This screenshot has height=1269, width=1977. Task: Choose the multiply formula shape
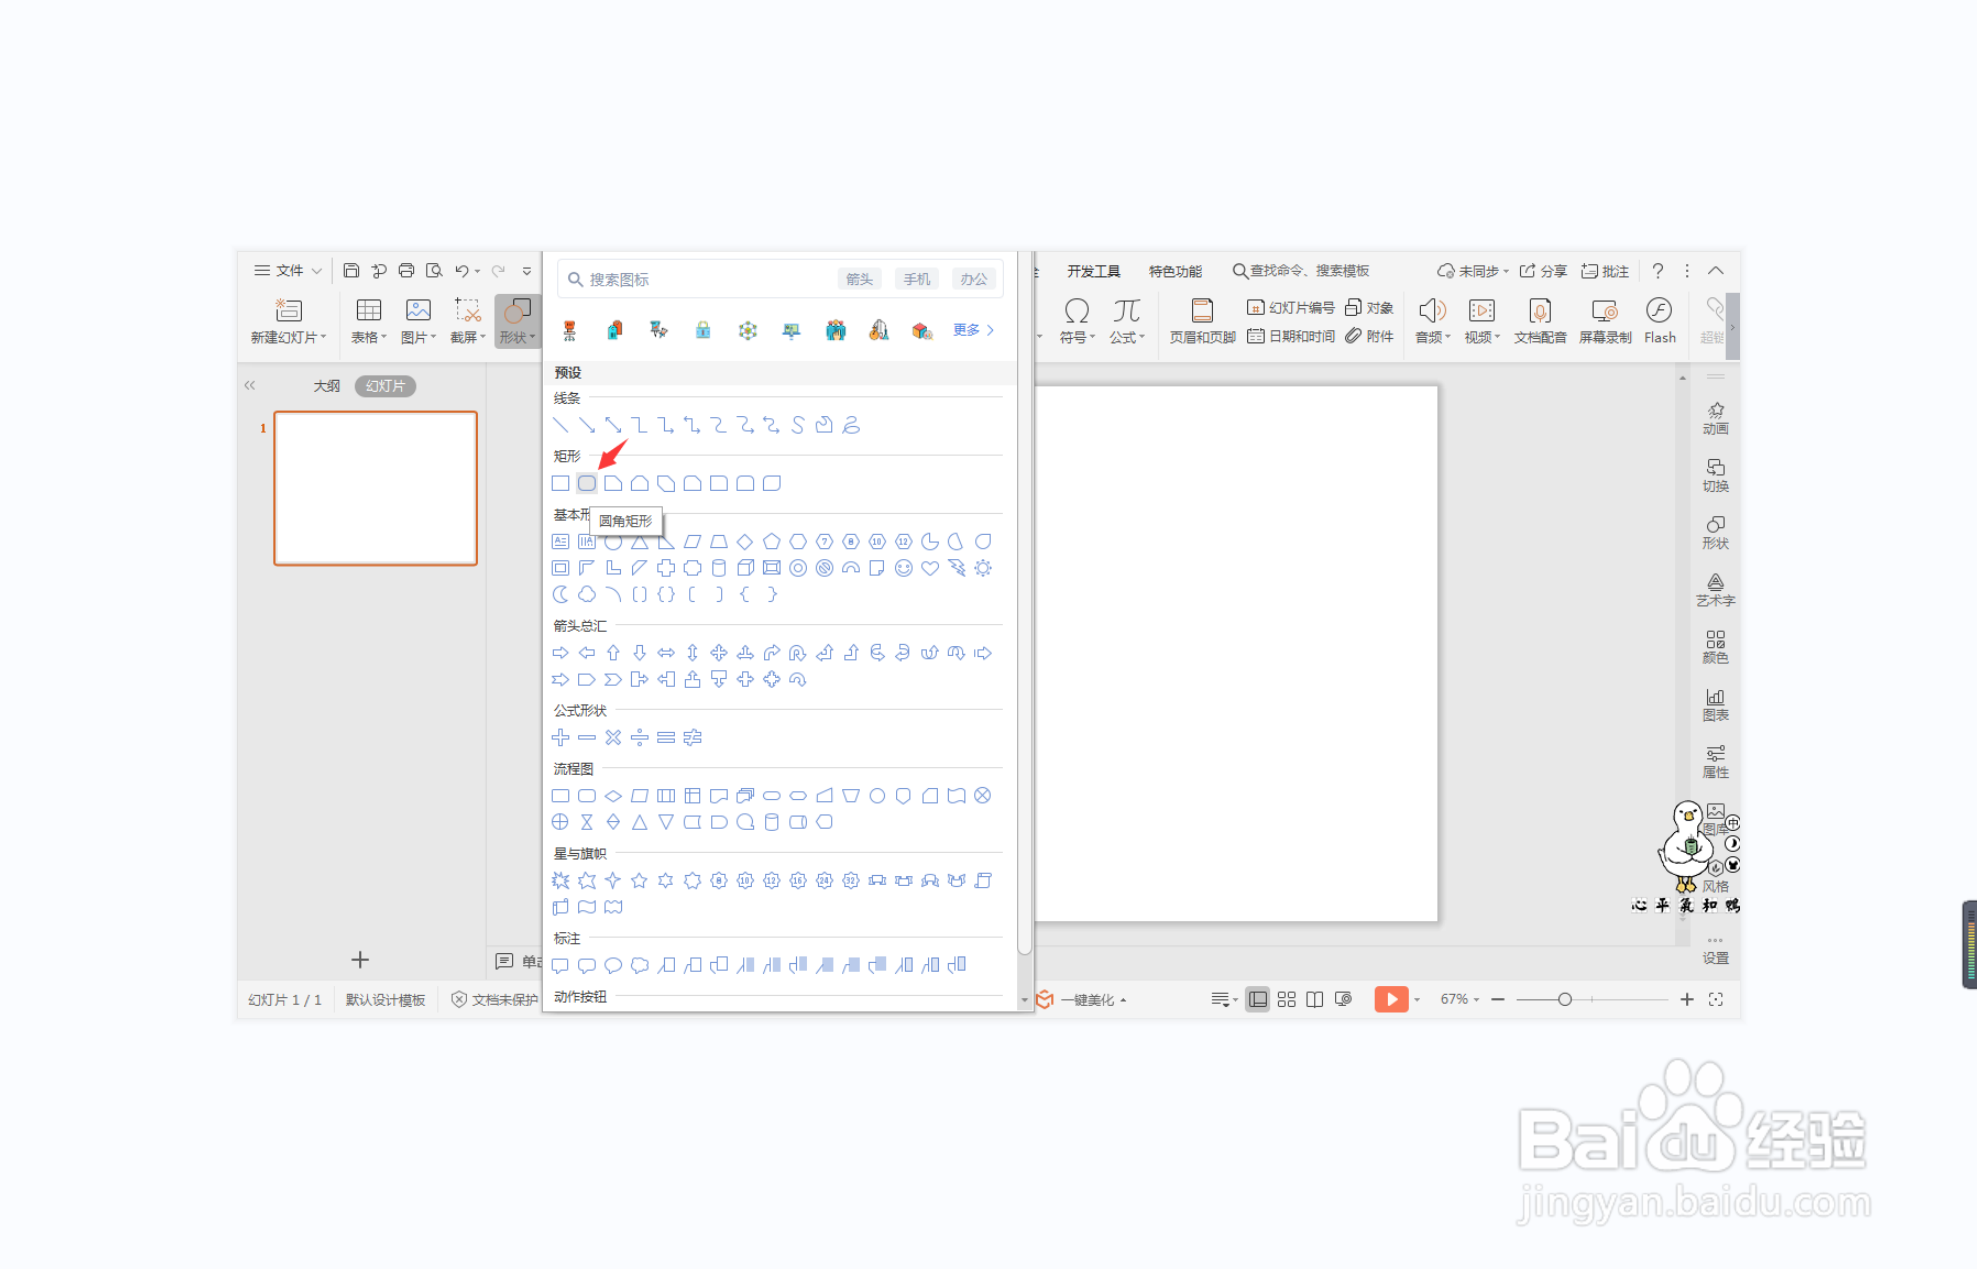tap(613, 738)
